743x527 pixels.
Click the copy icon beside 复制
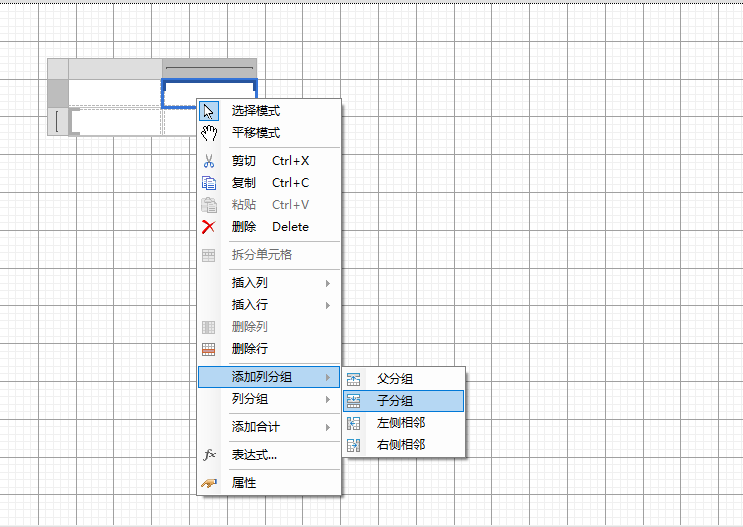pos(209,183)
